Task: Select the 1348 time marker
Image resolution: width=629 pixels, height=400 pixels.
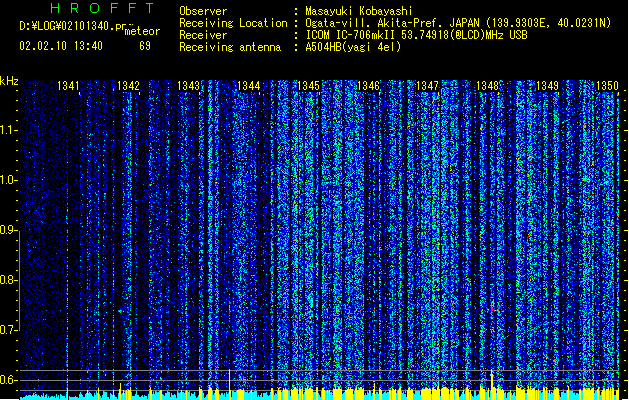Action: click(x=487, y=86)
